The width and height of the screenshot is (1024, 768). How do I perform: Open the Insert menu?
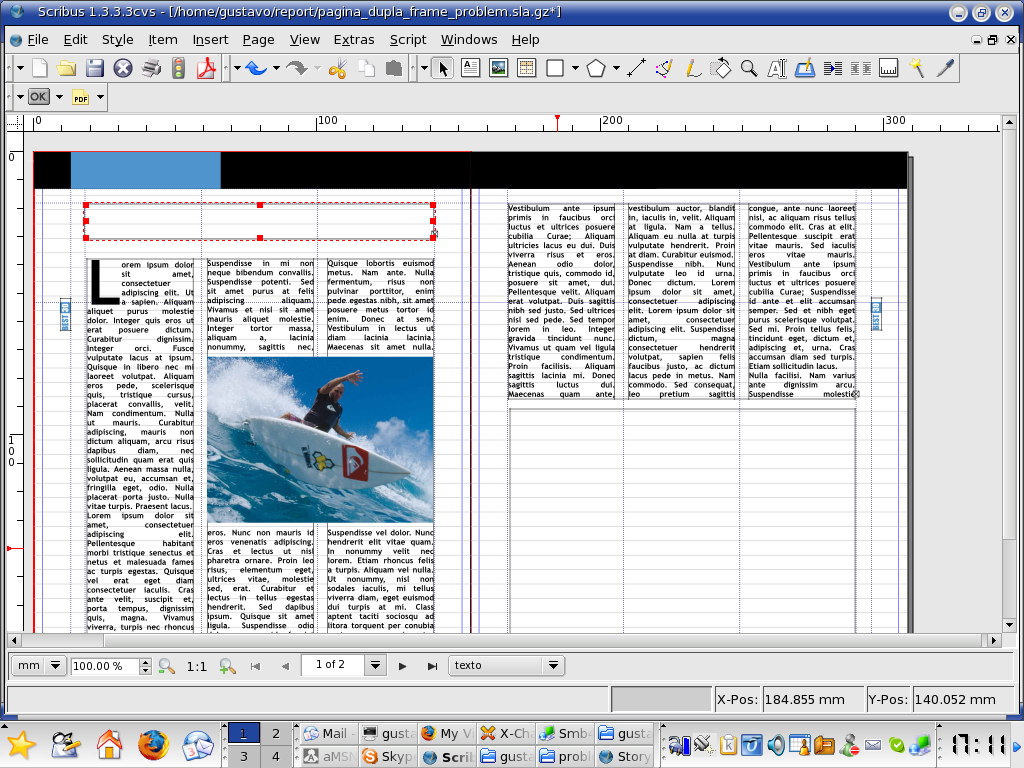point(210,40)
